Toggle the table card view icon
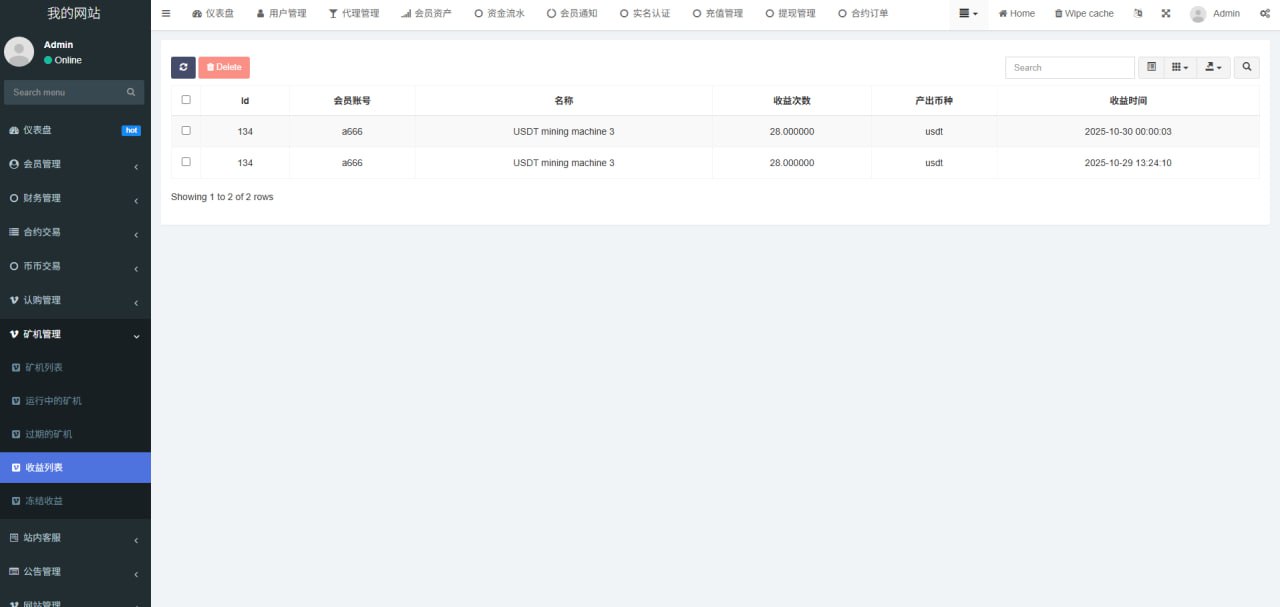1280x607 pixels. coord(1151,67)
